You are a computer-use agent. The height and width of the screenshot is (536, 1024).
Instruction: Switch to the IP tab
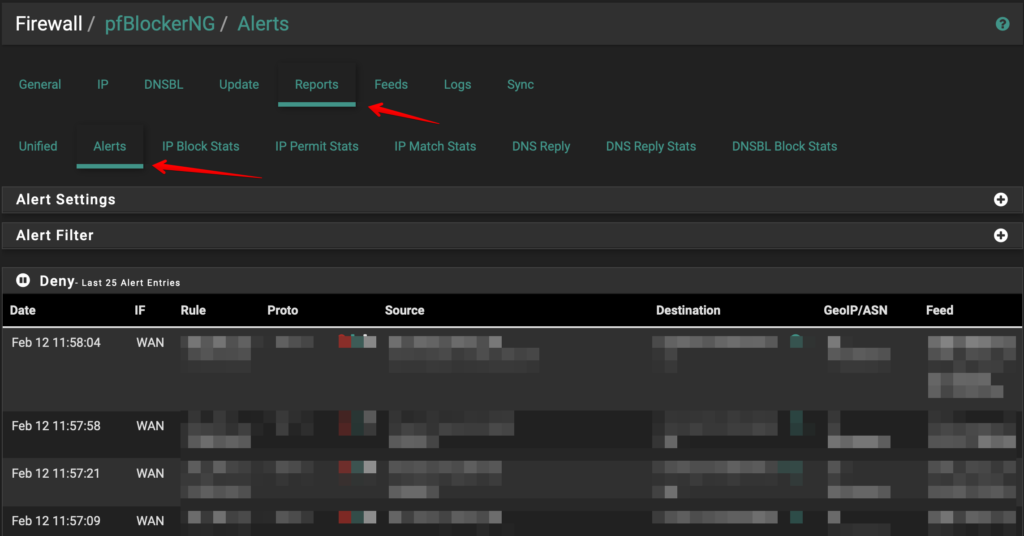pyautogui.click(x=103, y=84)
